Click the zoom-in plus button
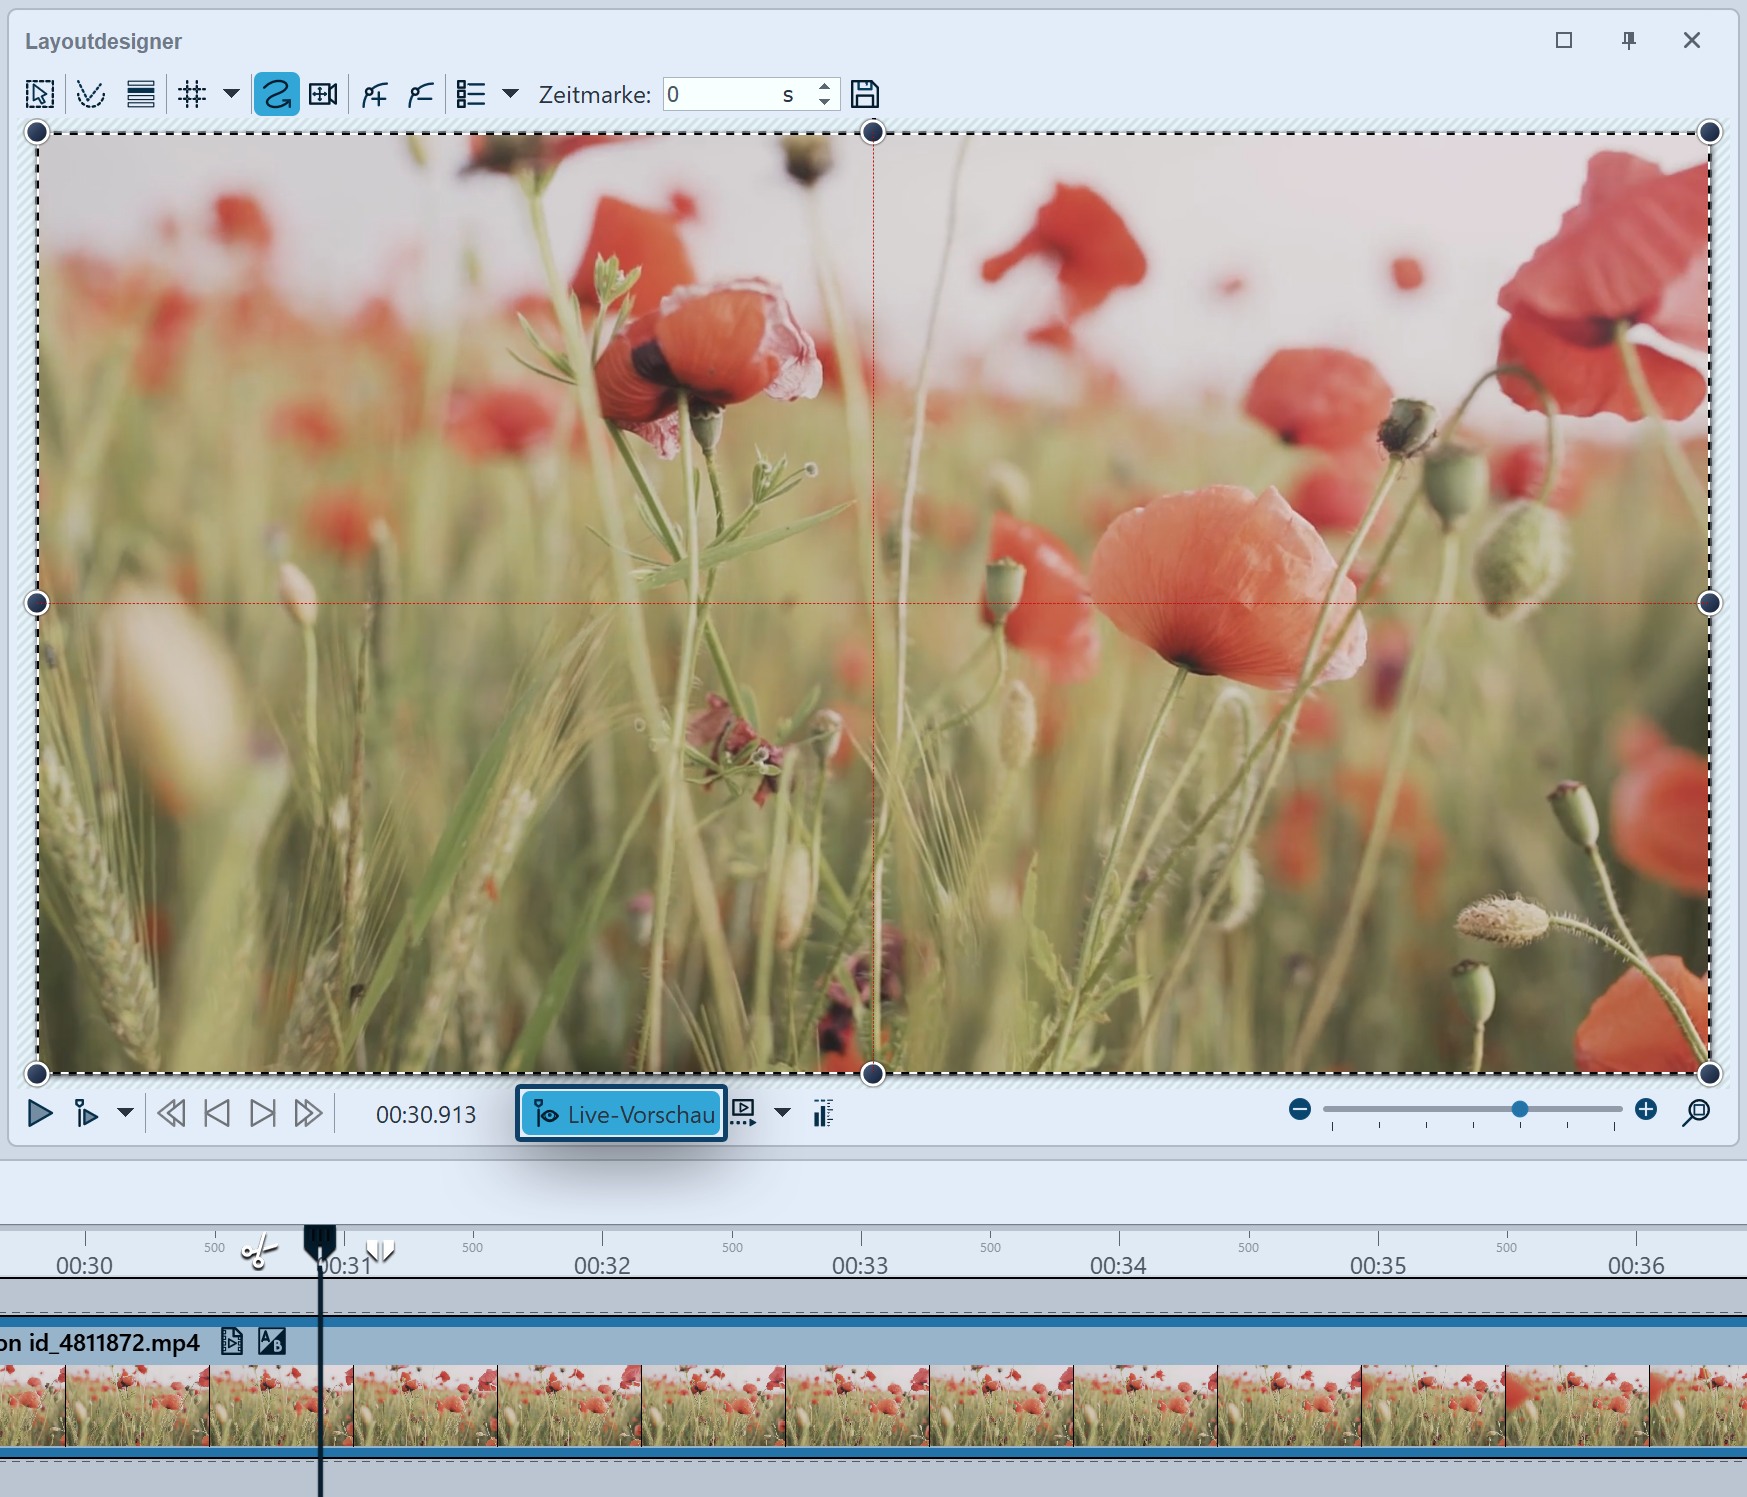 tap(1646, 1110)
